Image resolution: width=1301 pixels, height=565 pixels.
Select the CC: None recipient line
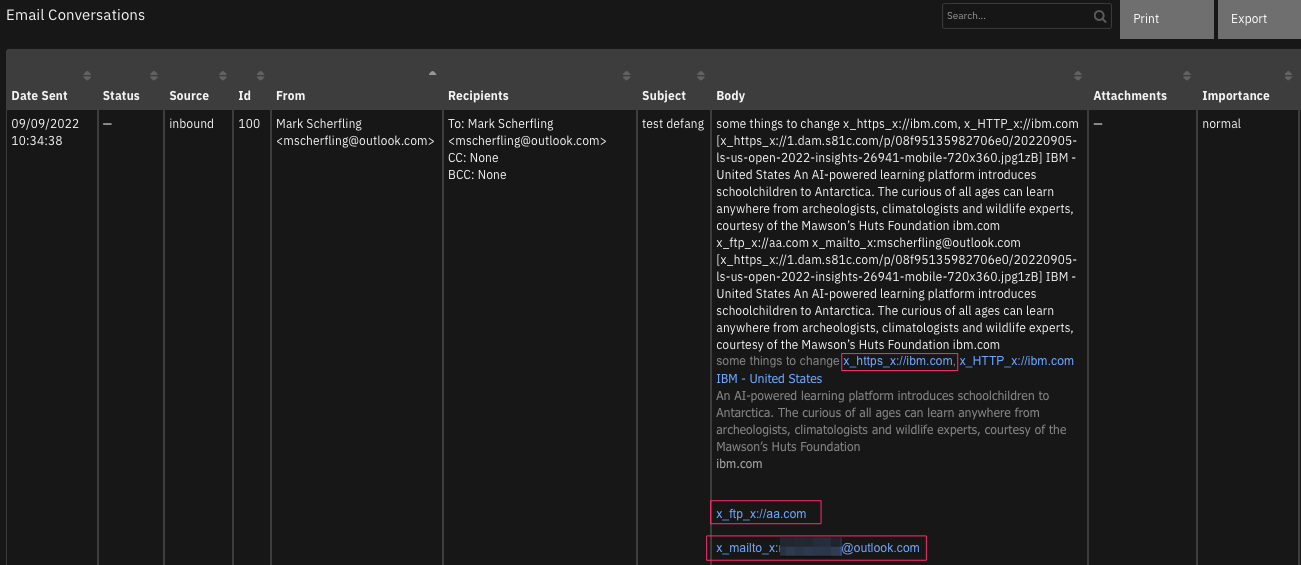(473, 158)
